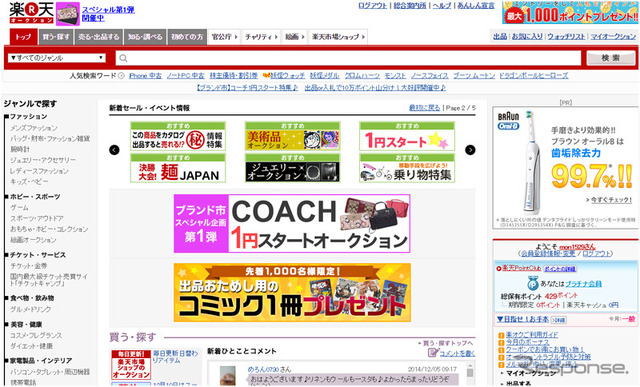The width and height of the screenshot is (640, 387).
Task: Open the あんしん宣言 link
Action: pos(476,6)
